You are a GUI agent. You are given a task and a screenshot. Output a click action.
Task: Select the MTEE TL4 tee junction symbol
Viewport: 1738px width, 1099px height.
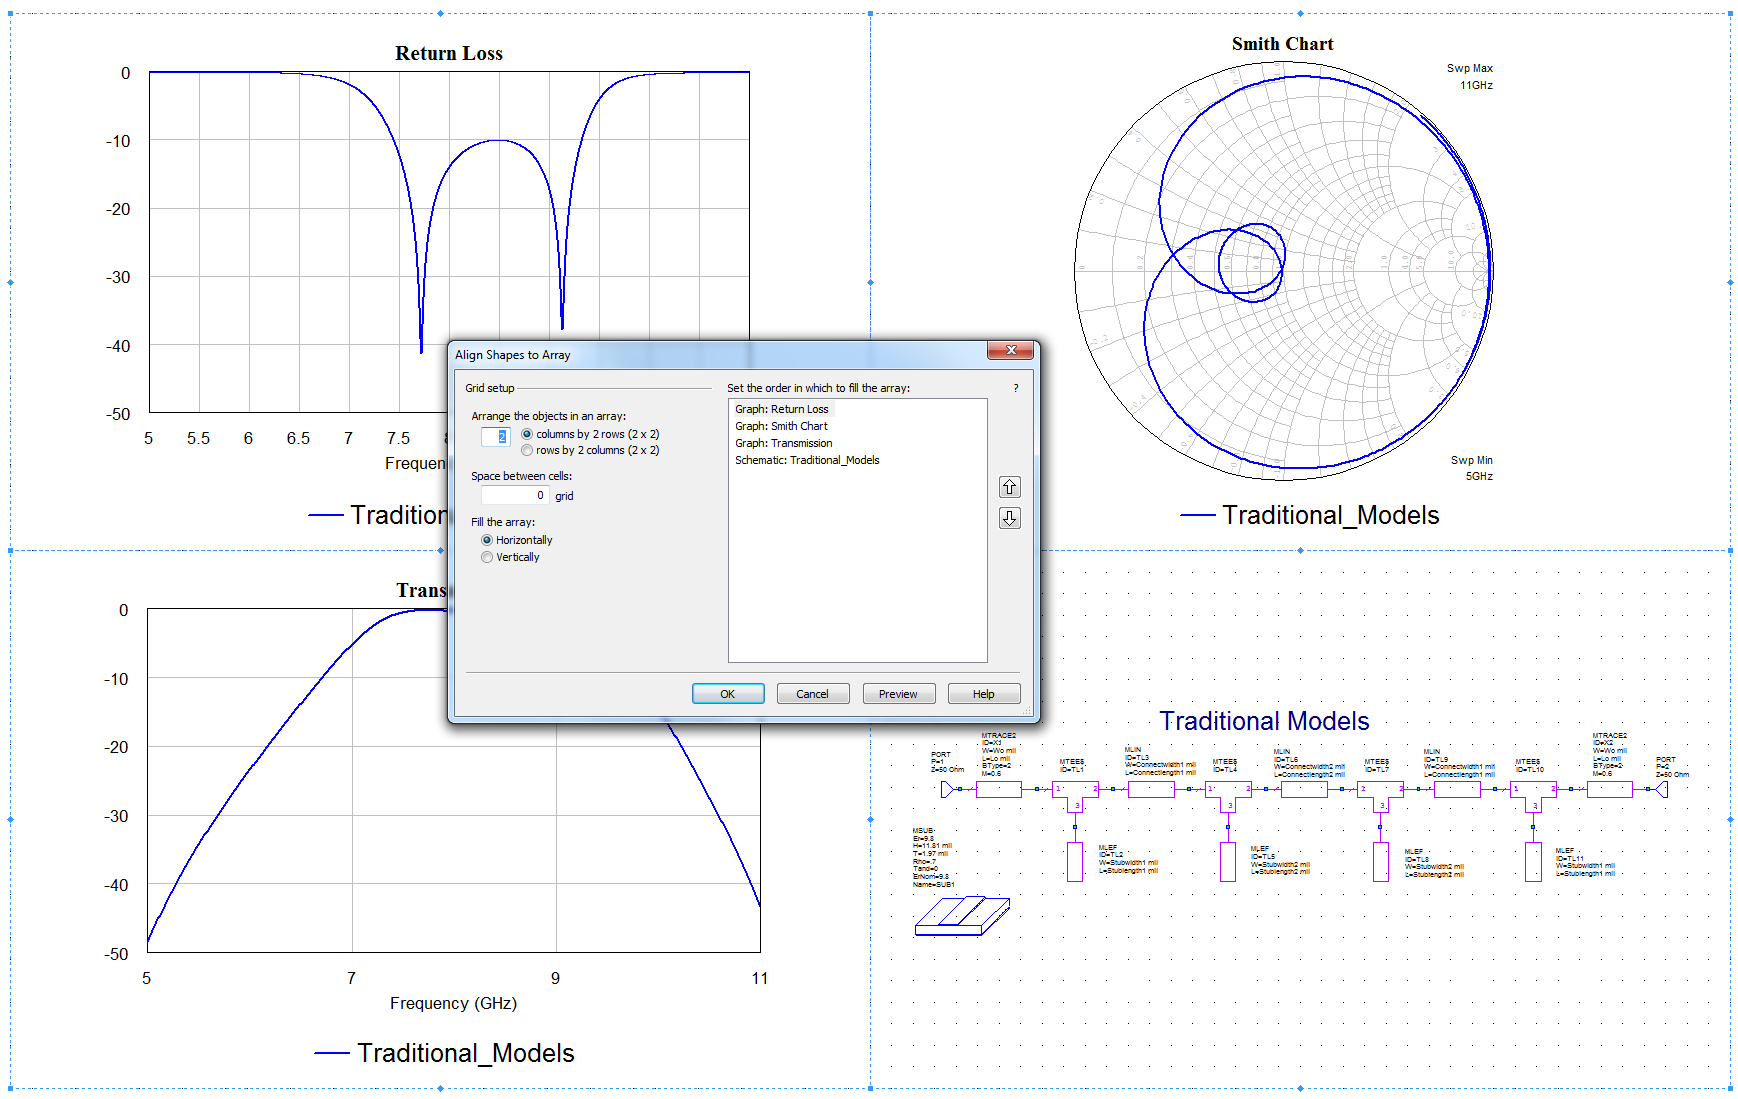[1228, 796]
